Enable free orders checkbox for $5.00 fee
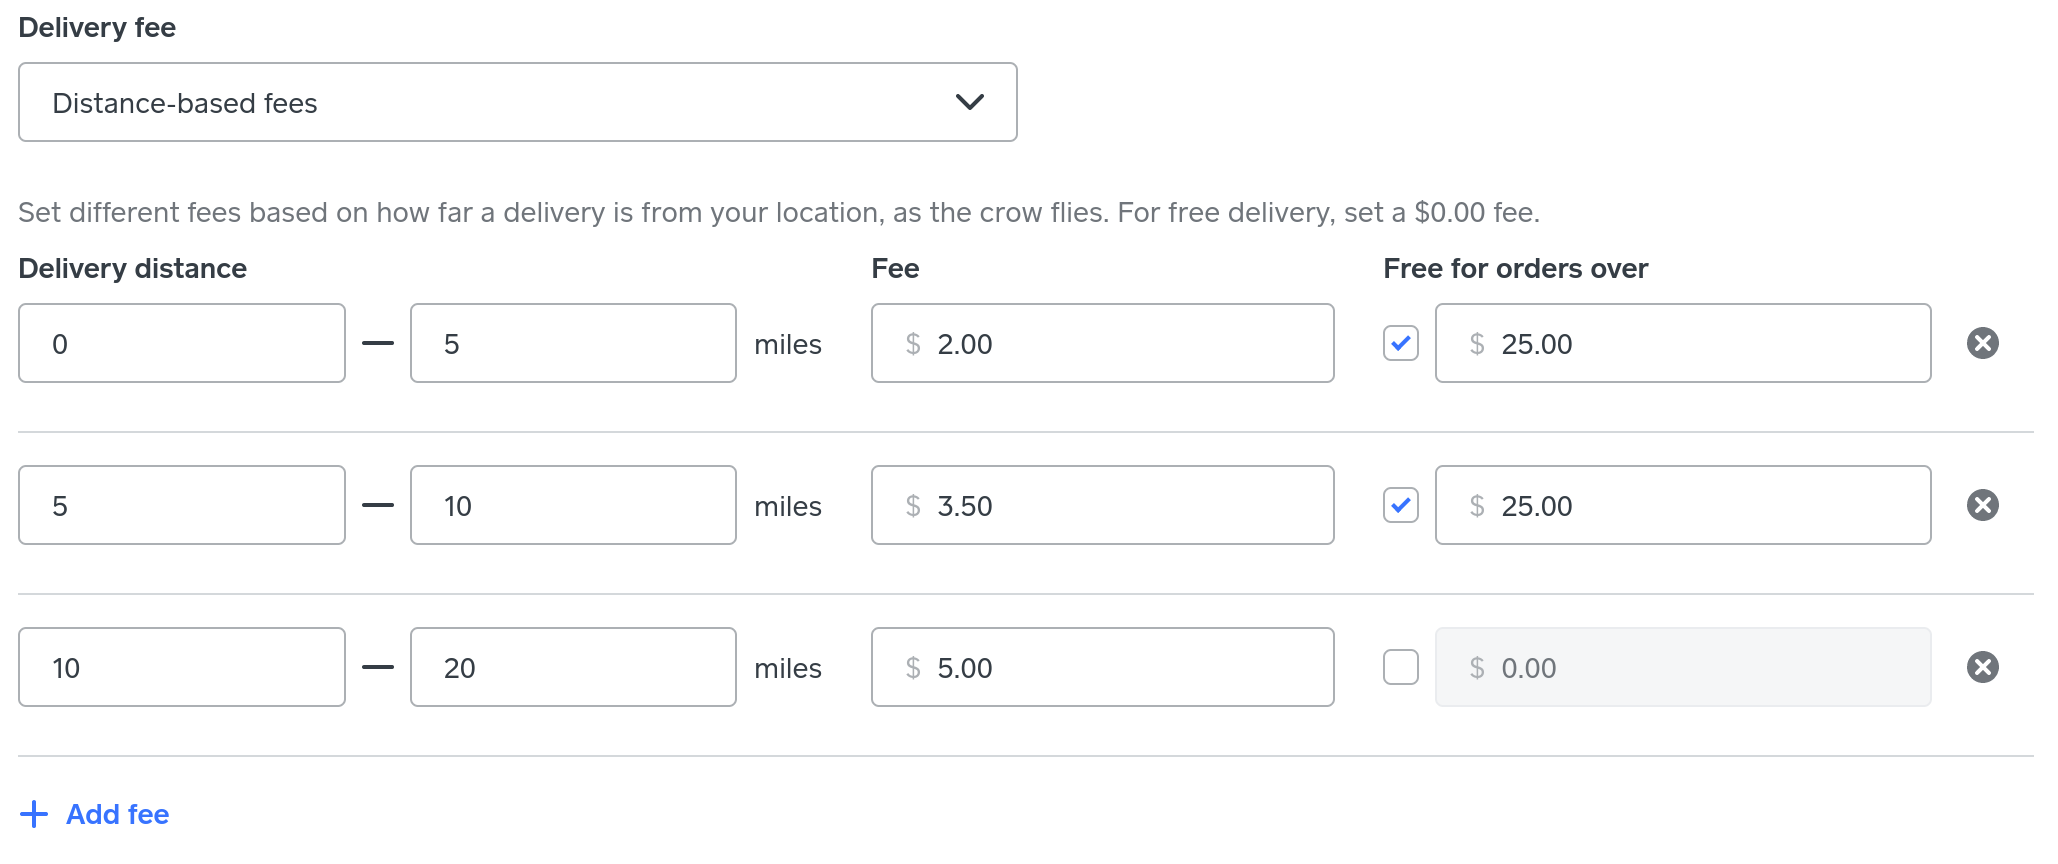 [x=1400, y=667]
